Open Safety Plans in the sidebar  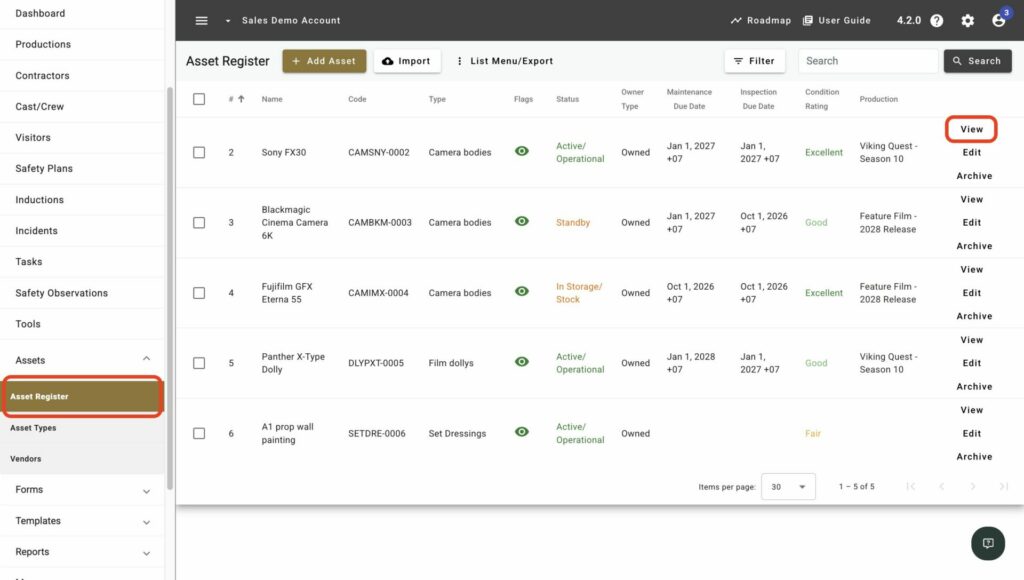(x=44, y=169)
